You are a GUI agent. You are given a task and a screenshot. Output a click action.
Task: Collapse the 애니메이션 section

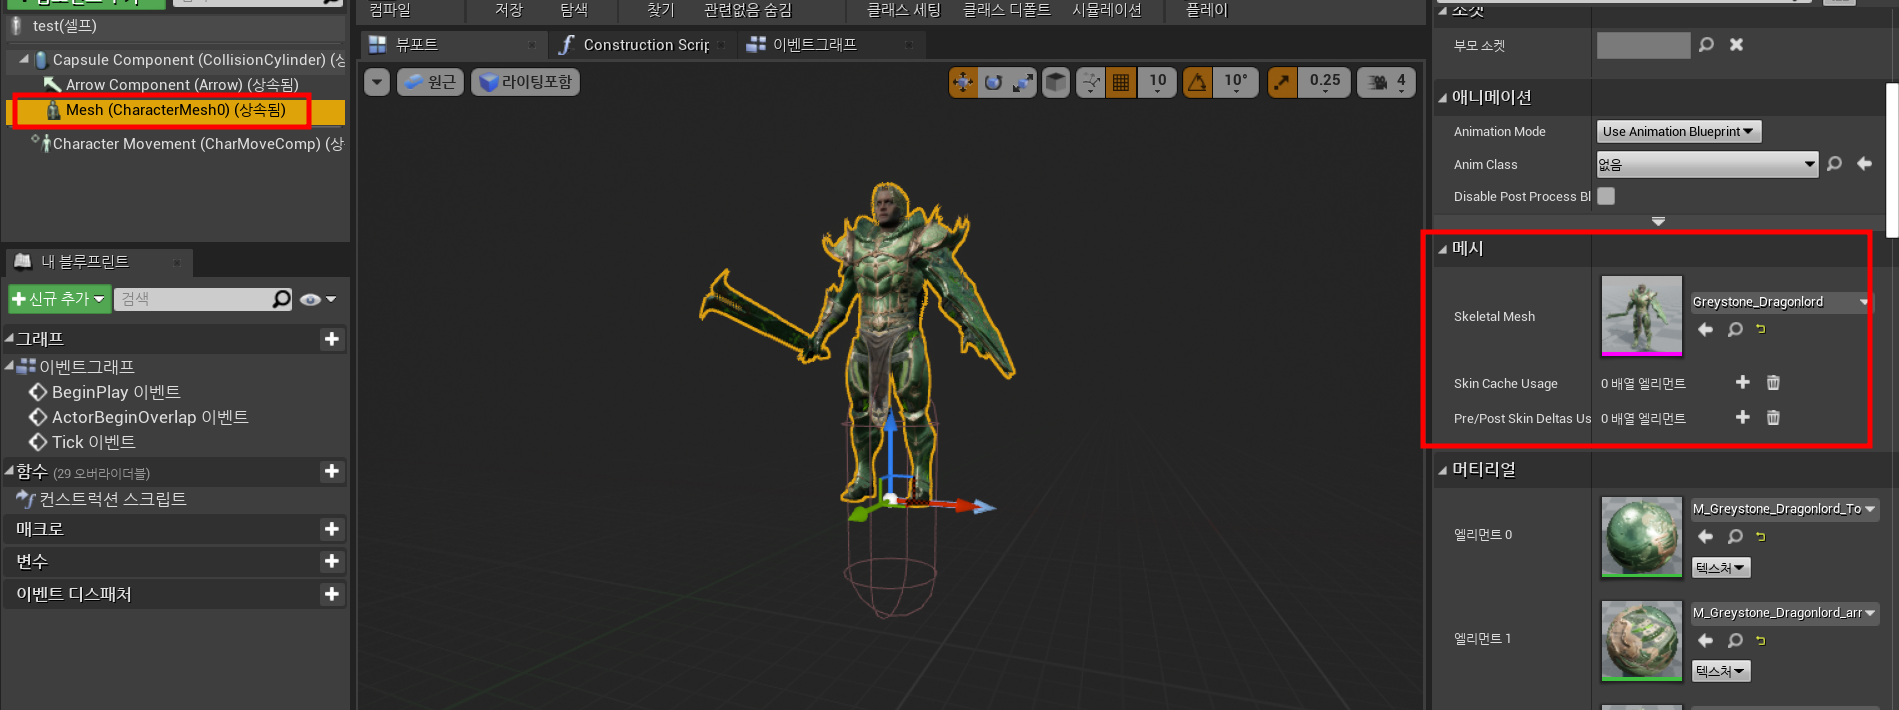click(x=1442, y=98)
